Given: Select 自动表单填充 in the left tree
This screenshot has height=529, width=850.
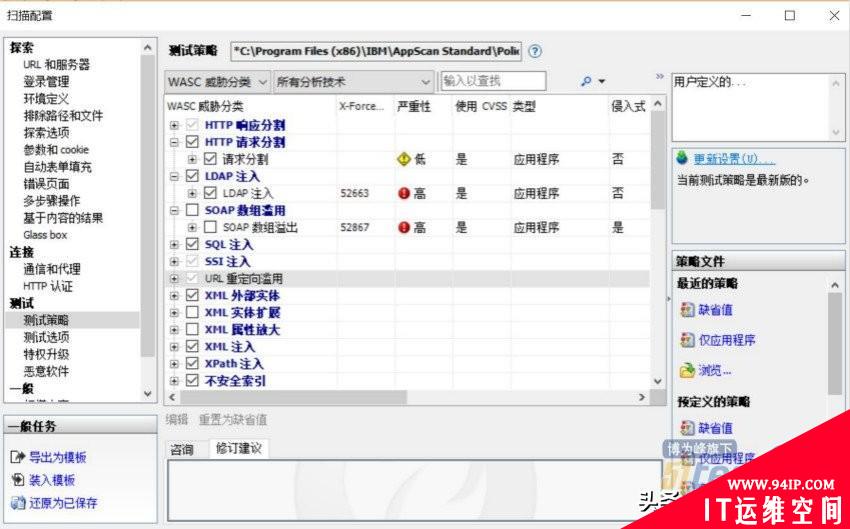Looking at the screenshot, I should pyautogui.click(x=57, y=167).
